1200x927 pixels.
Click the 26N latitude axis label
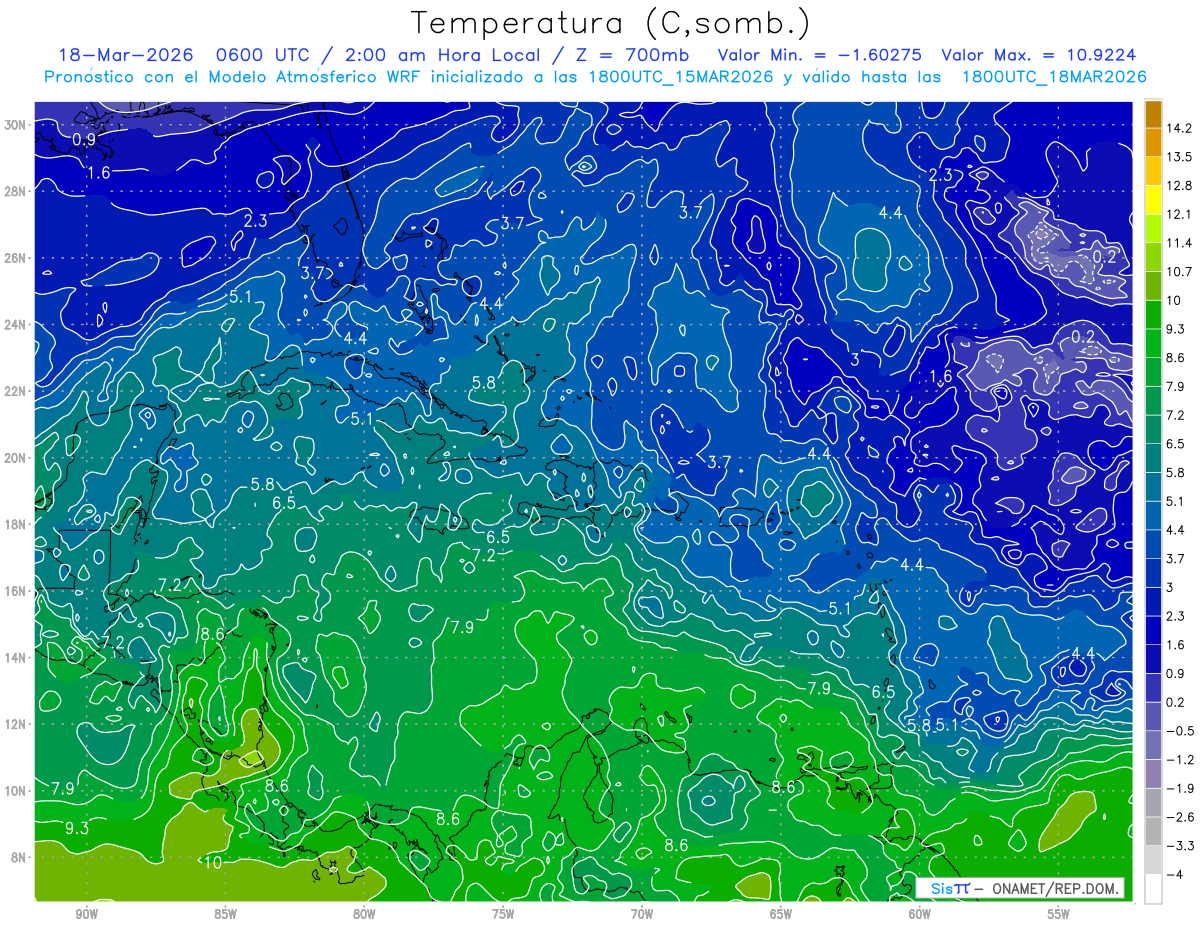click(x=17, y=258)
